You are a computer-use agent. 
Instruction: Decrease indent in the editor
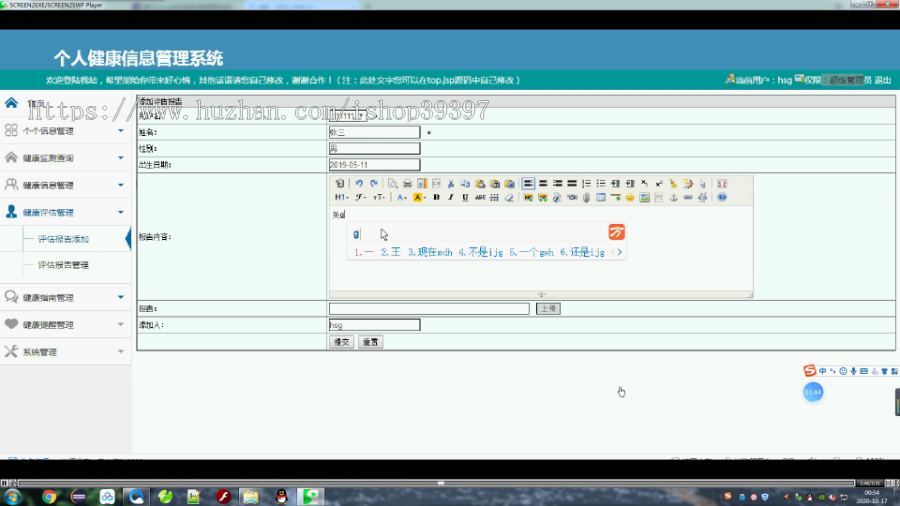pos(630,184)
